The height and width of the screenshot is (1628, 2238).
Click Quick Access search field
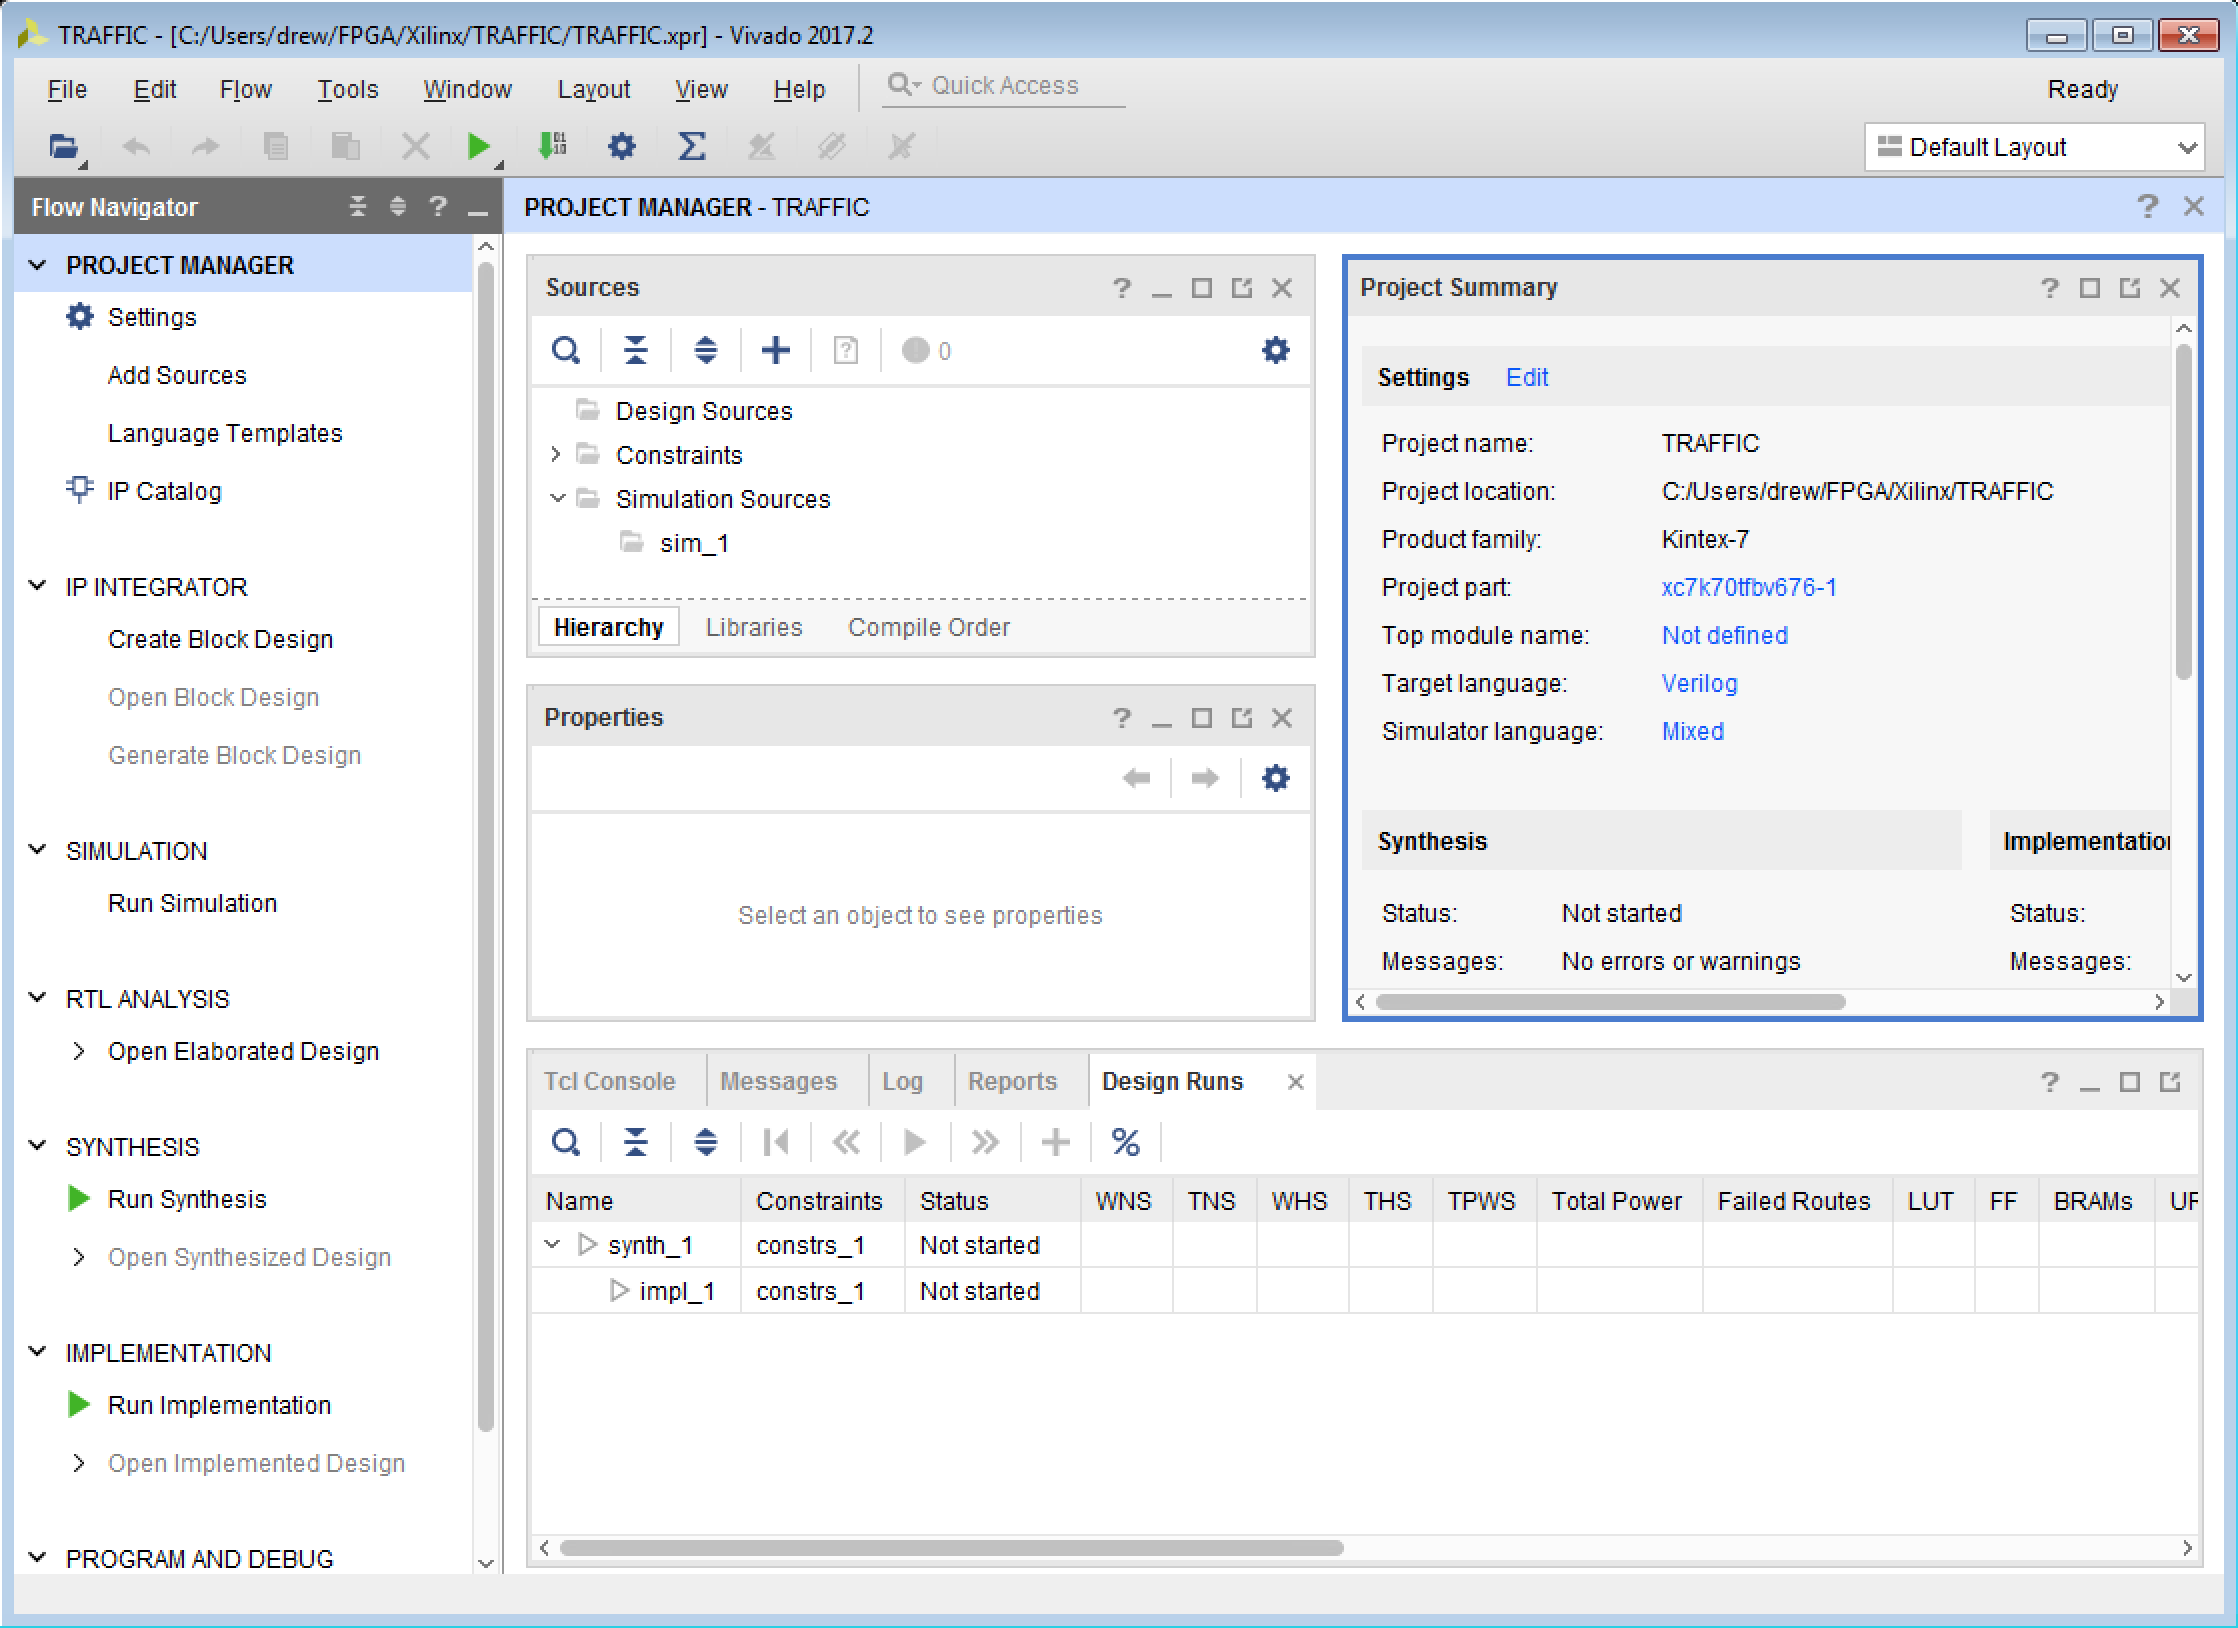1005,86
